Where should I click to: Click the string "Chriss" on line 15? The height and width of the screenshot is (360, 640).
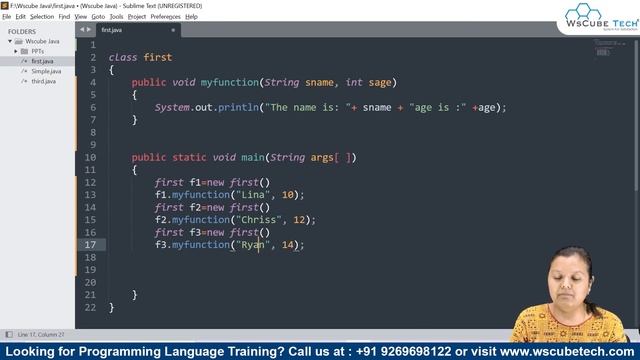259,220
